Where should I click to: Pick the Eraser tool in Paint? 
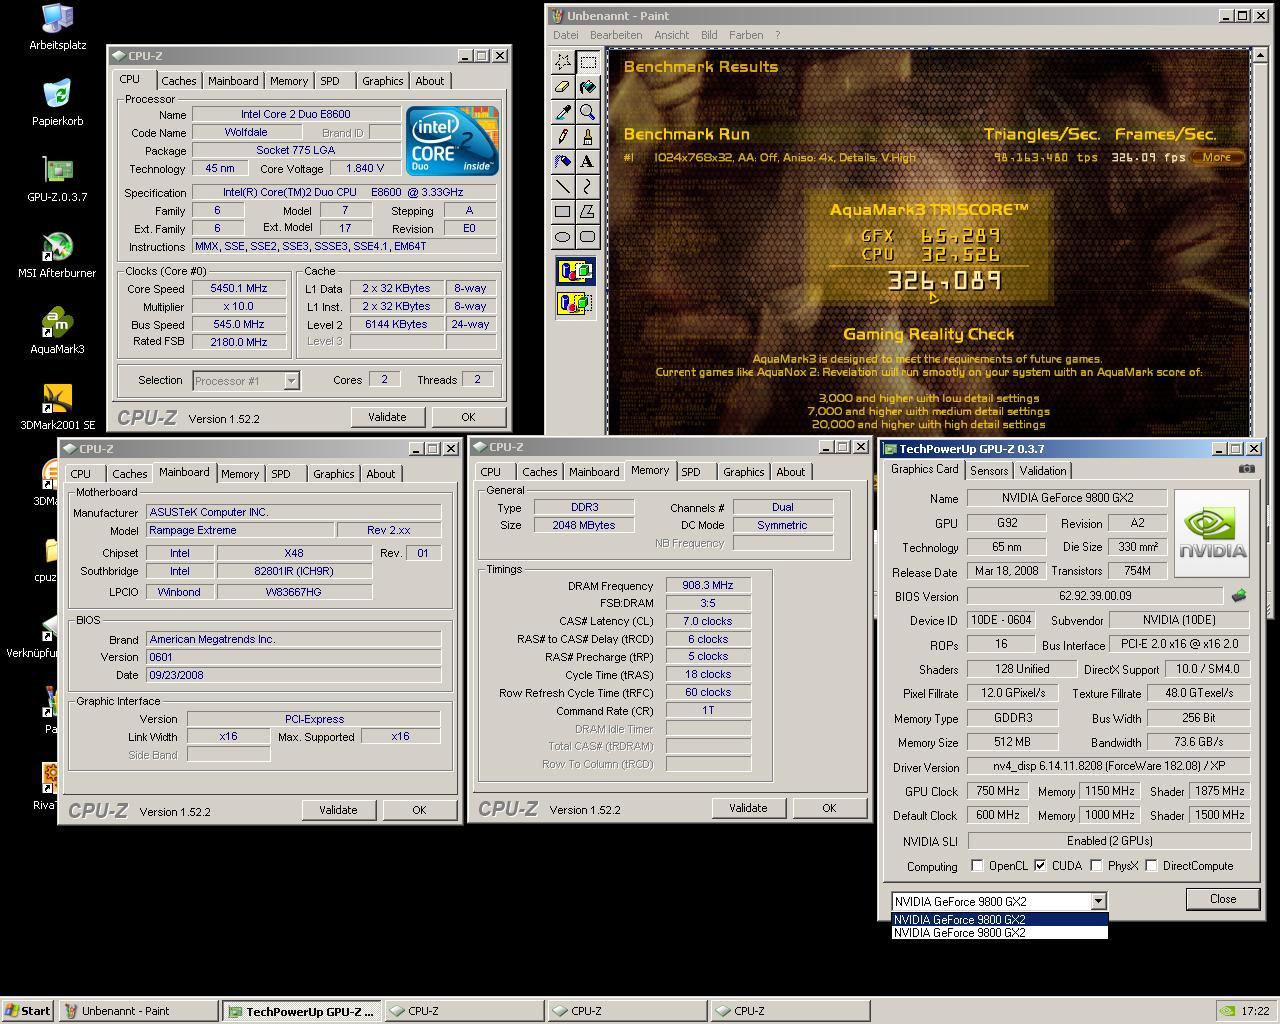pos(563,87)
